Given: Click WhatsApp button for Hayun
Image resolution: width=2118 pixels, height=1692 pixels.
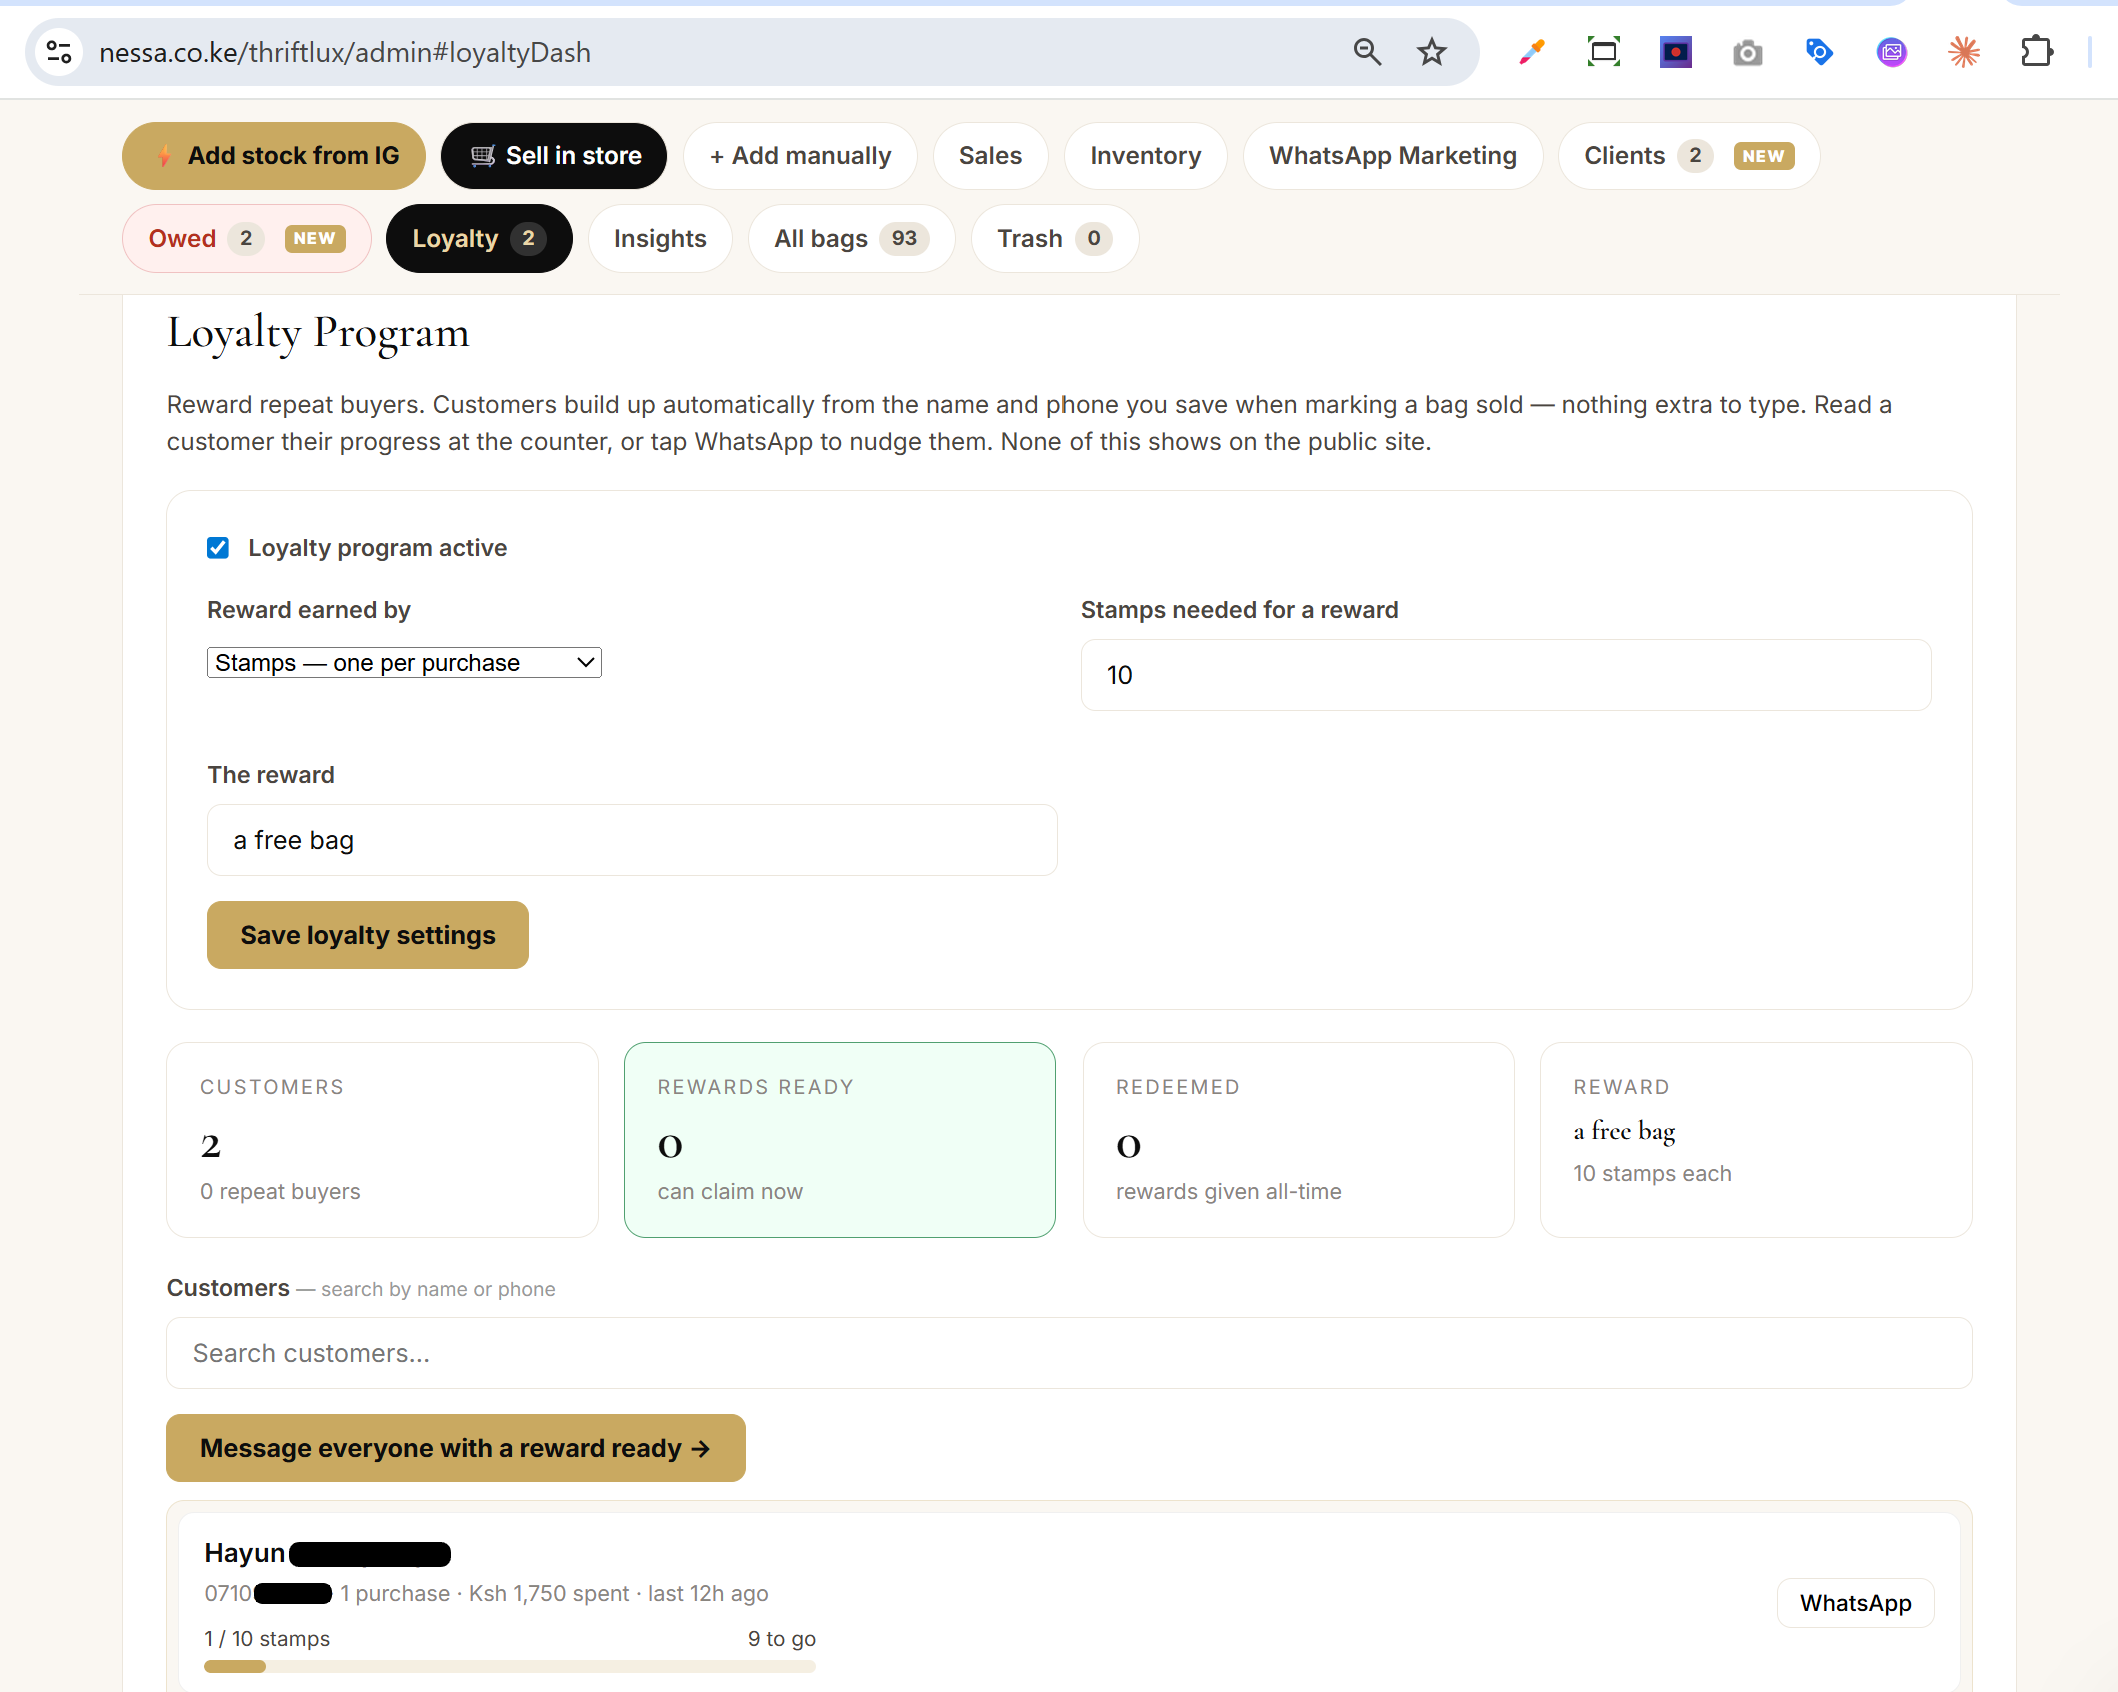Looking at the screenshot, I should click(x=1855, y=1603).
